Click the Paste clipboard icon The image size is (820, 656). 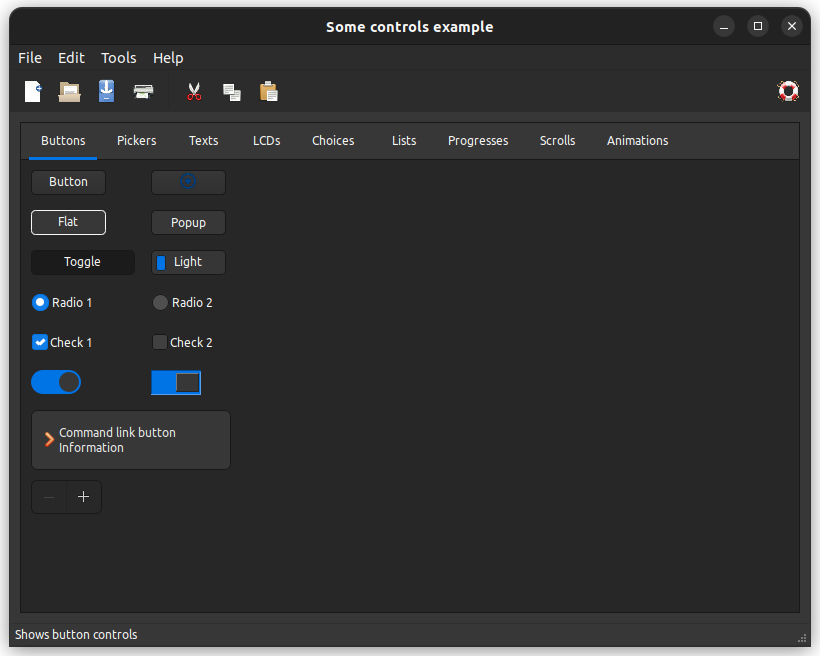(x=268, y=92)
